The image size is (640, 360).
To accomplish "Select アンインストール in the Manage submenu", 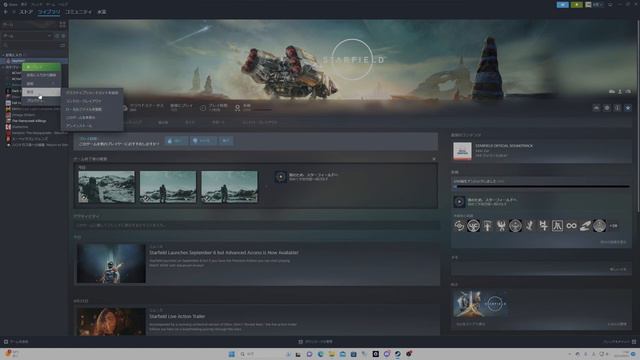I will [x=92, y=126].
